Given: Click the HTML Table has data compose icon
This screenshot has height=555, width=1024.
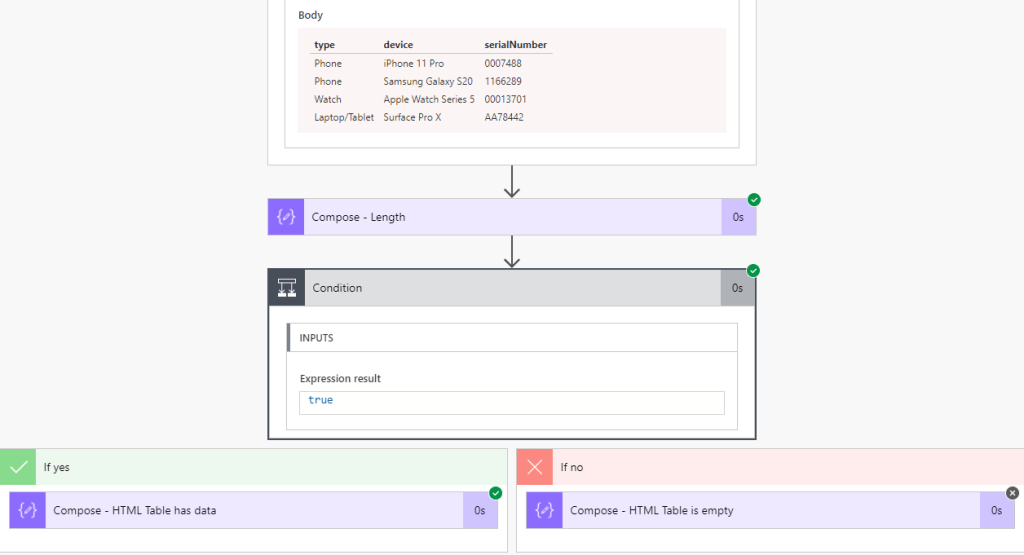Looking at the screenshot, I should 28,510.
